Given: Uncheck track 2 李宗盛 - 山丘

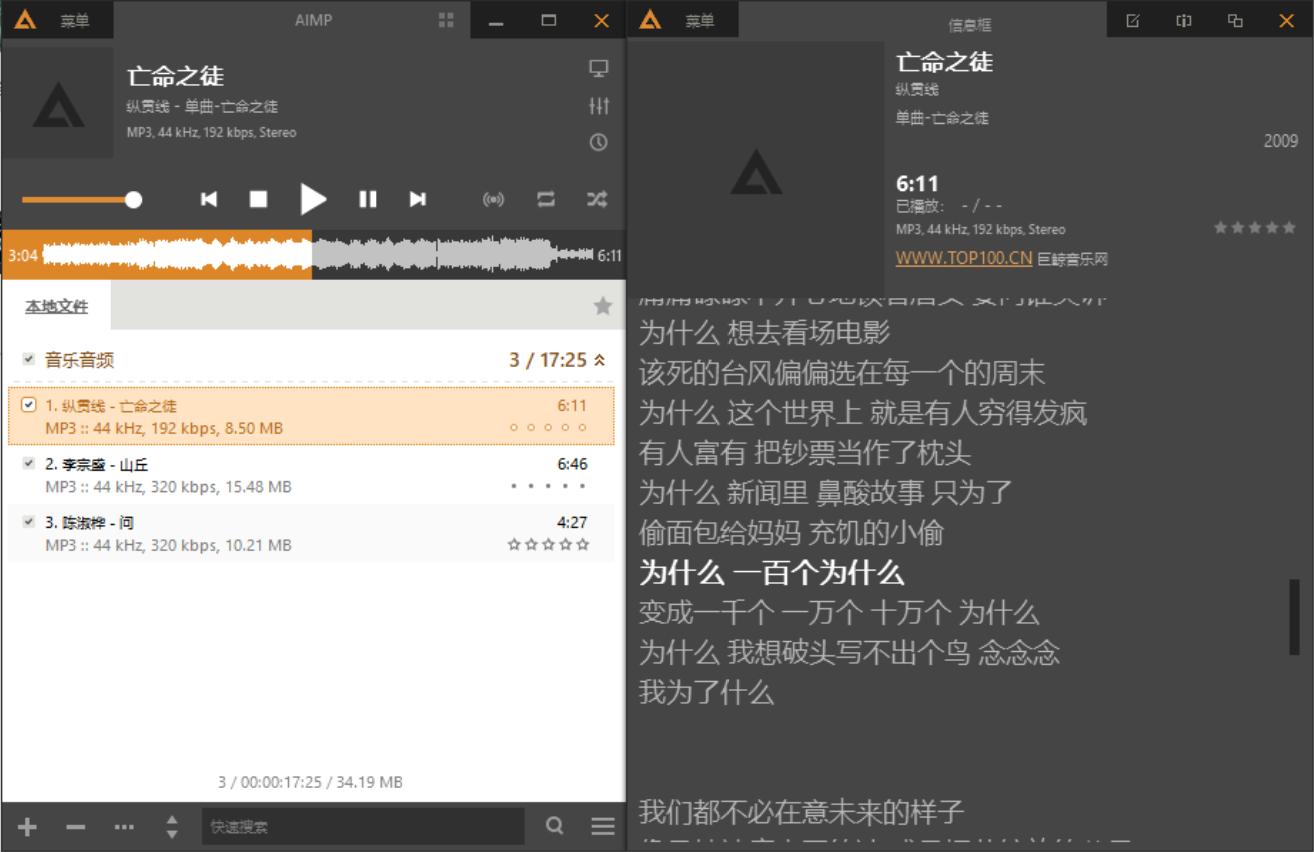Looking at the screenshot, I should tap(29, 463).
